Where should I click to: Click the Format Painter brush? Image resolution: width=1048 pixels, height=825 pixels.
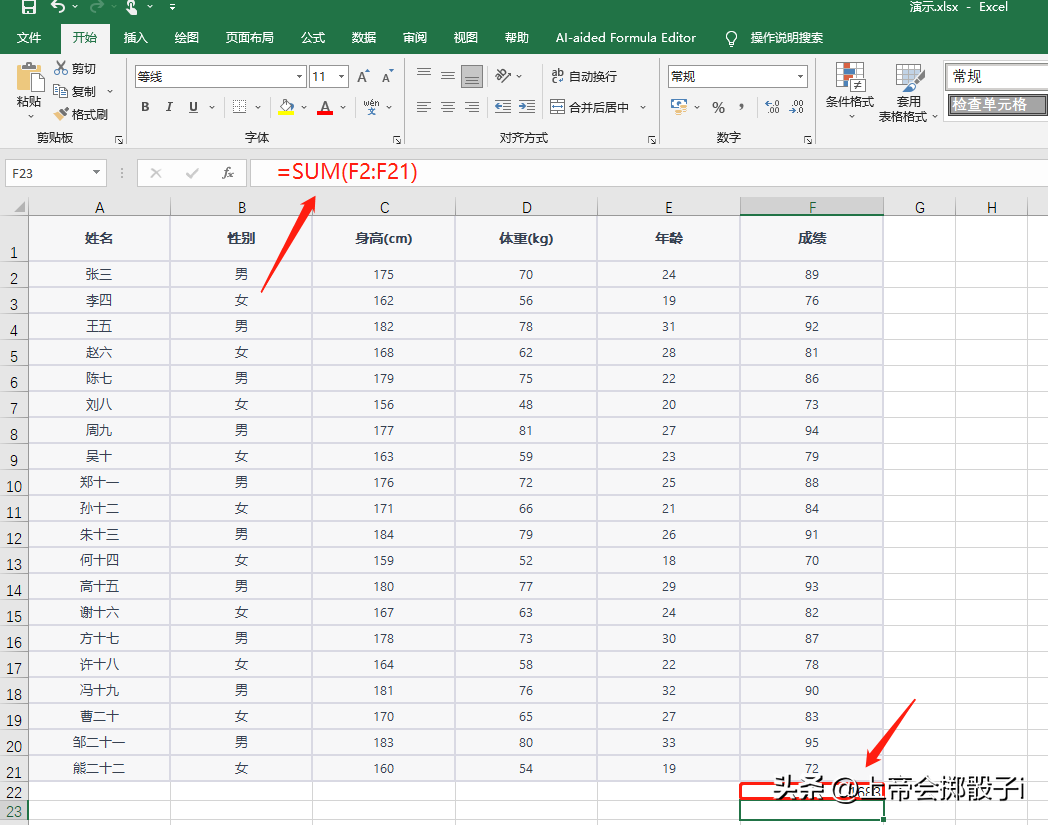tap(61, 114)
